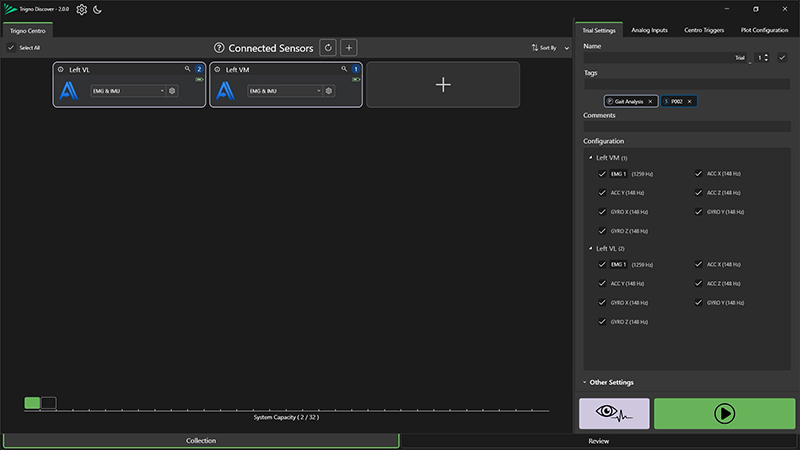Screen dimensions: 800x450
Task: Refresh the connected sensors list
Action: coord(328,48)
